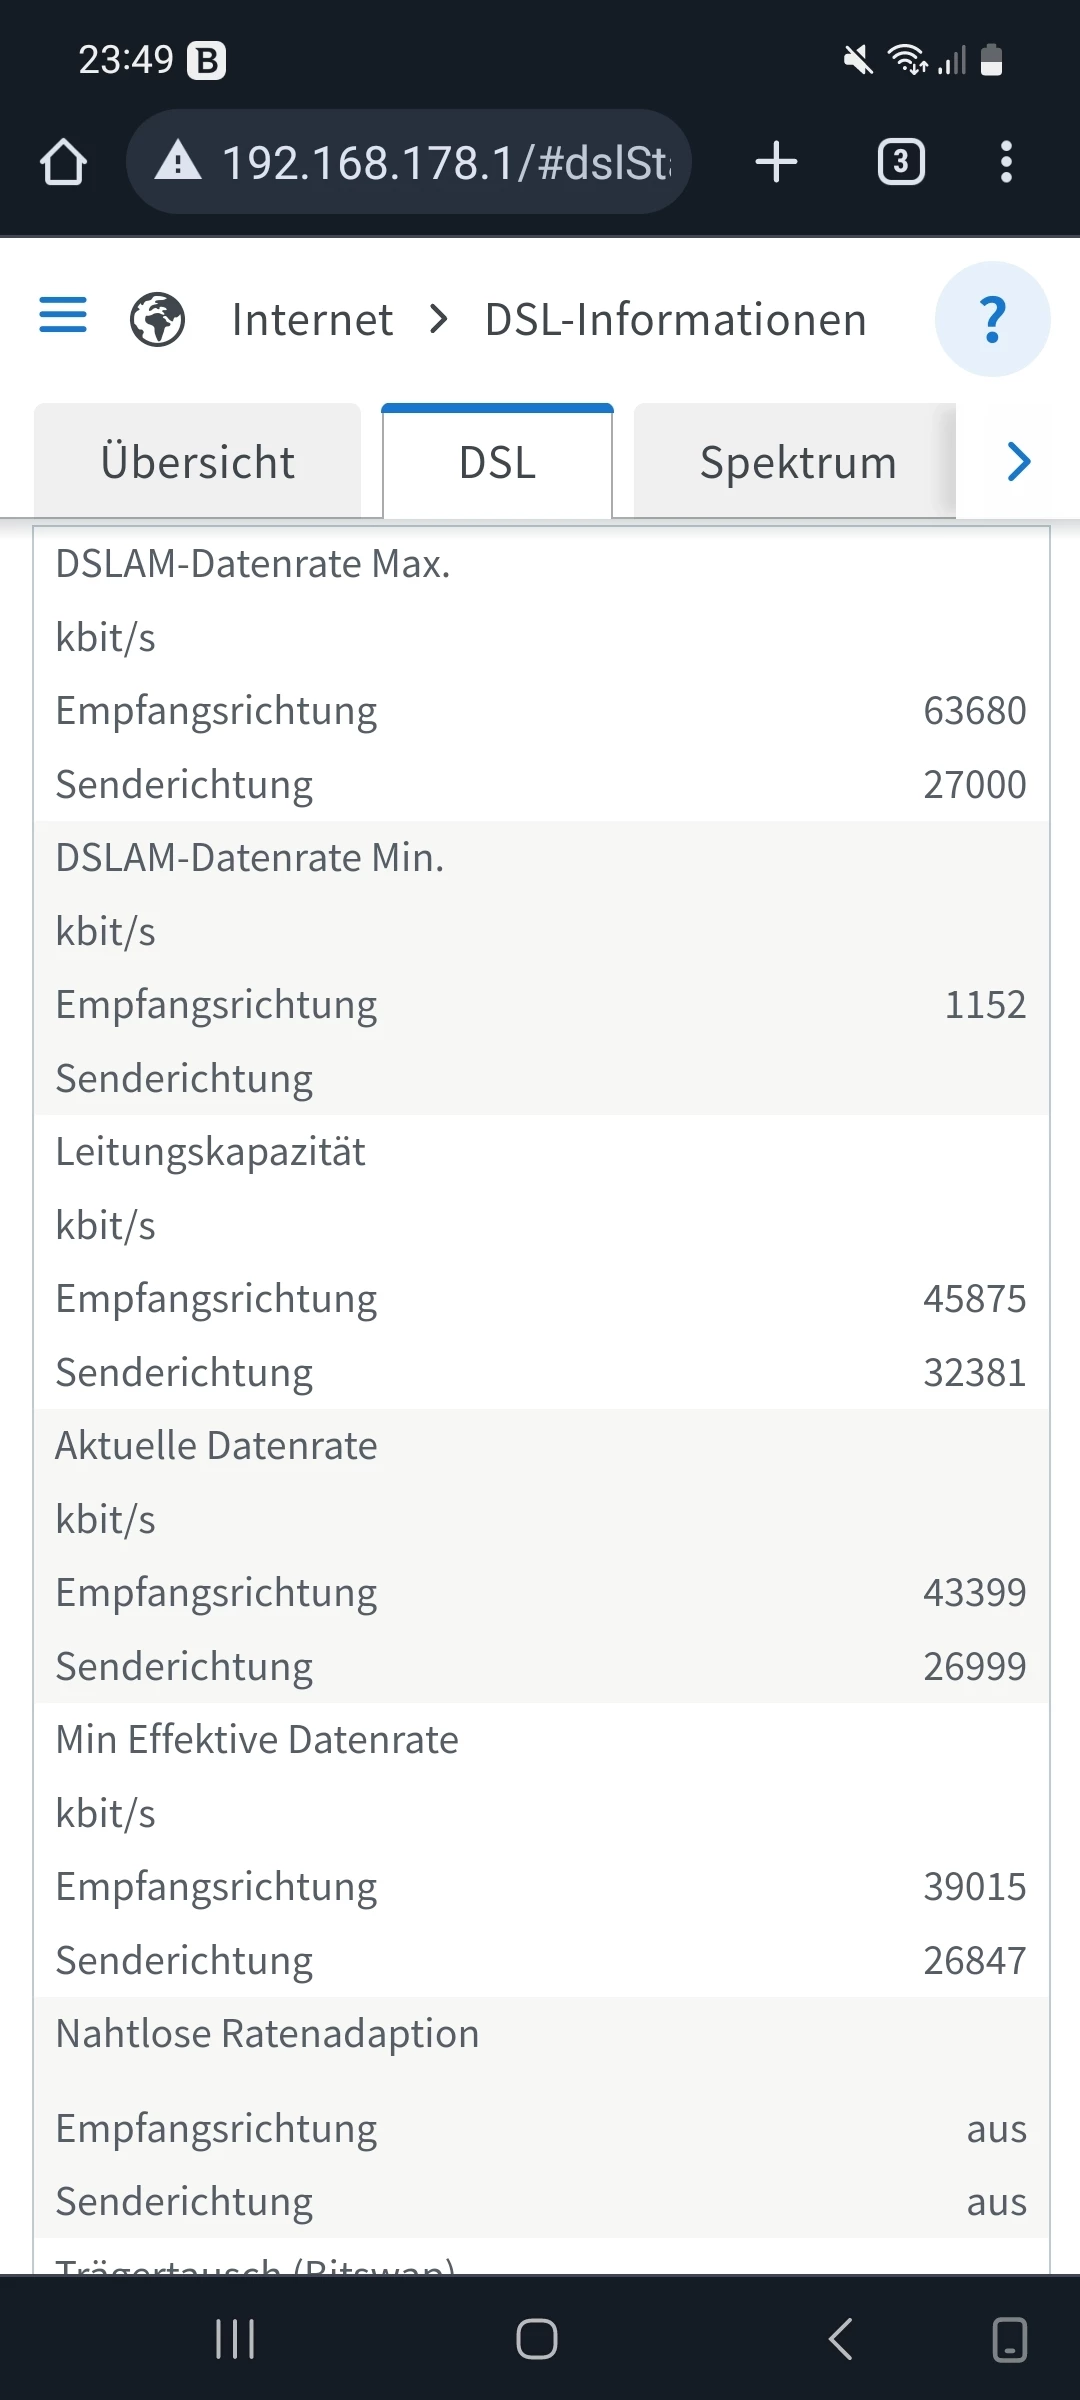Focus the address bar URL field
This screenshot has width=1080, height=2400.
(445, 162)
